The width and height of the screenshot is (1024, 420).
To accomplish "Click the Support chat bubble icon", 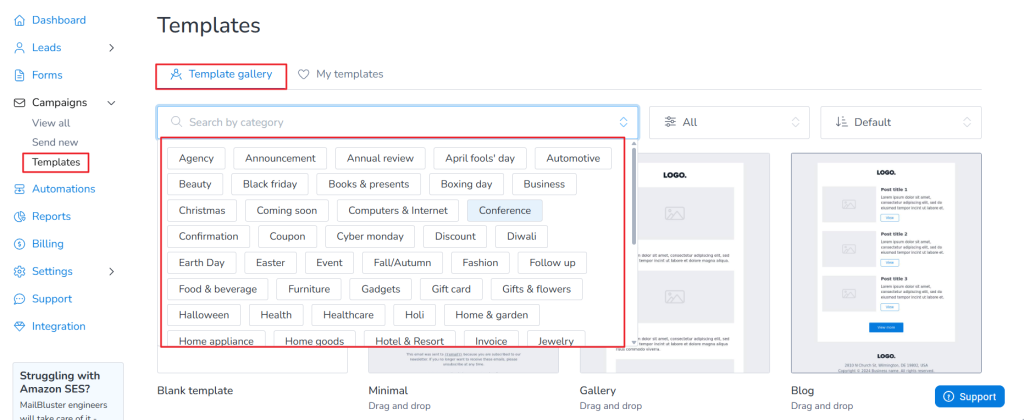I will (x=20, y=299).
